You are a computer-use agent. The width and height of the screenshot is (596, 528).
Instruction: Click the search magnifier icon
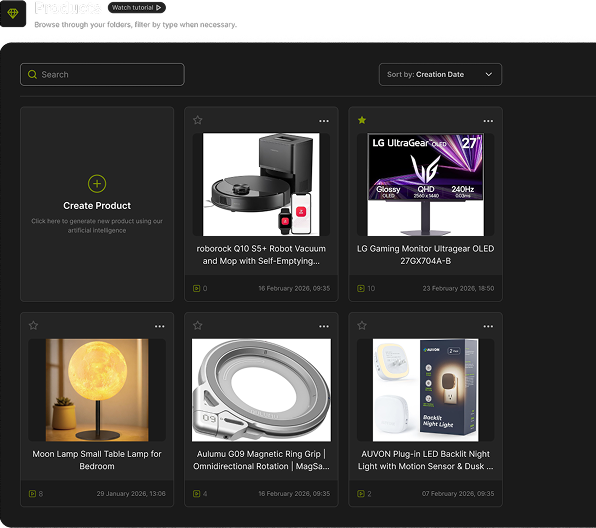pos(32,75)
